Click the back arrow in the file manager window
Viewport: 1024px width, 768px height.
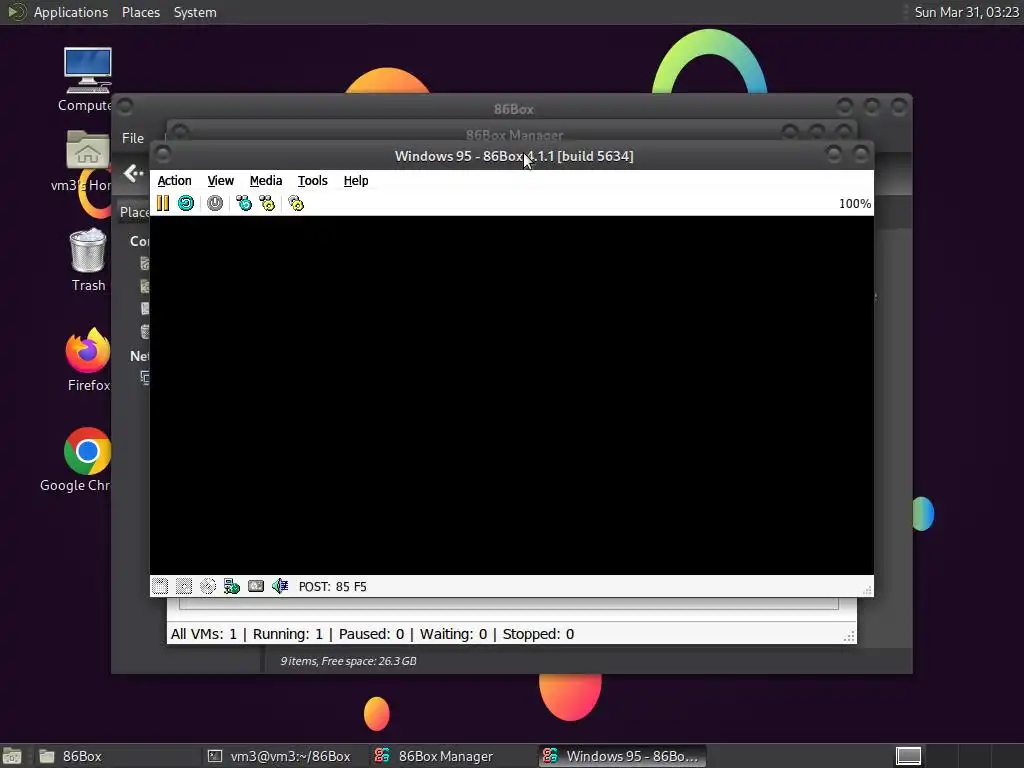pyautogui.click(x=133, y=173)
